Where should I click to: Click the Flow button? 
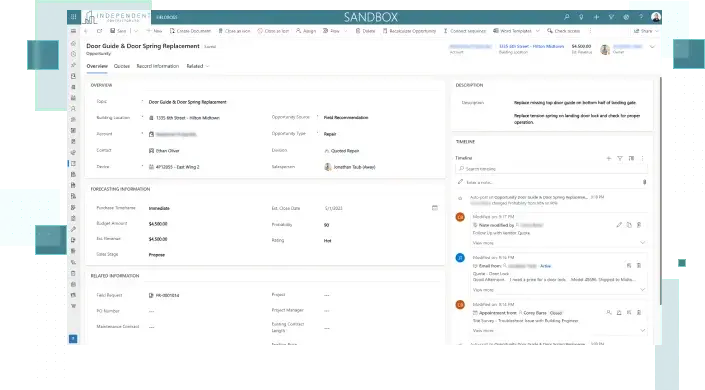pos(331,31)
